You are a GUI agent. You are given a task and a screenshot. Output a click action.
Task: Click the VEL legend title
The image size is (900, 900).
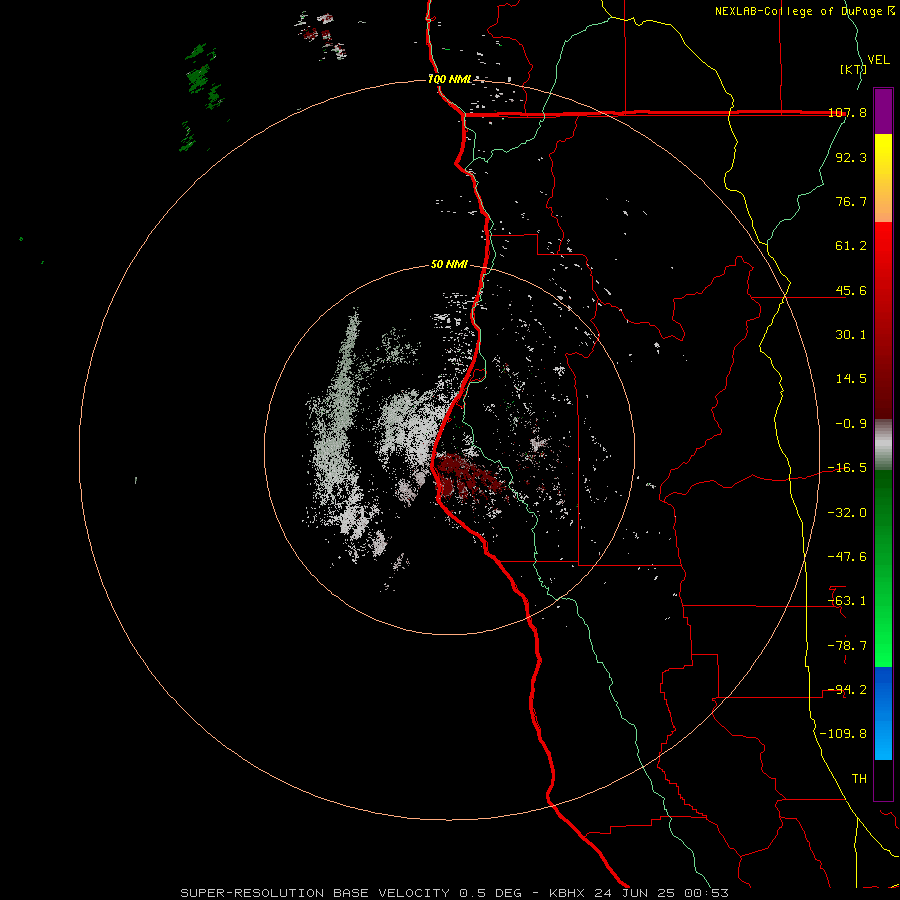[x=878, y=60]
